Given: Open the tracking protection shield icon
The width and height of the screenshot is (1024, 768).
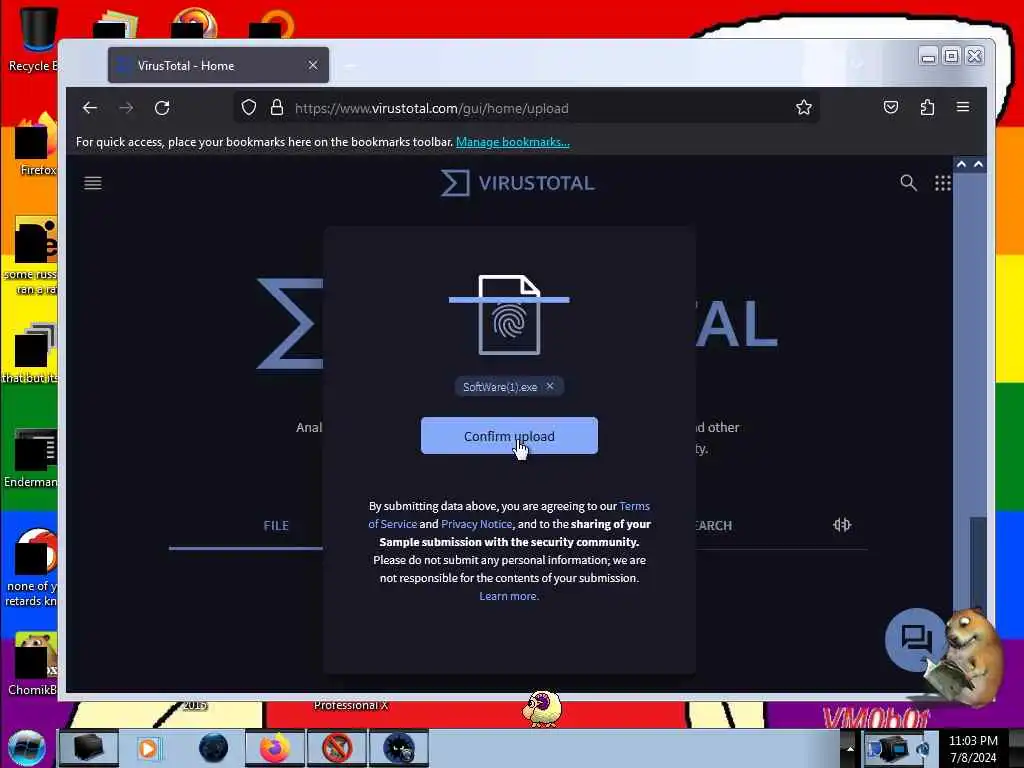Looking at the screenshot, I should click(249, 108).
